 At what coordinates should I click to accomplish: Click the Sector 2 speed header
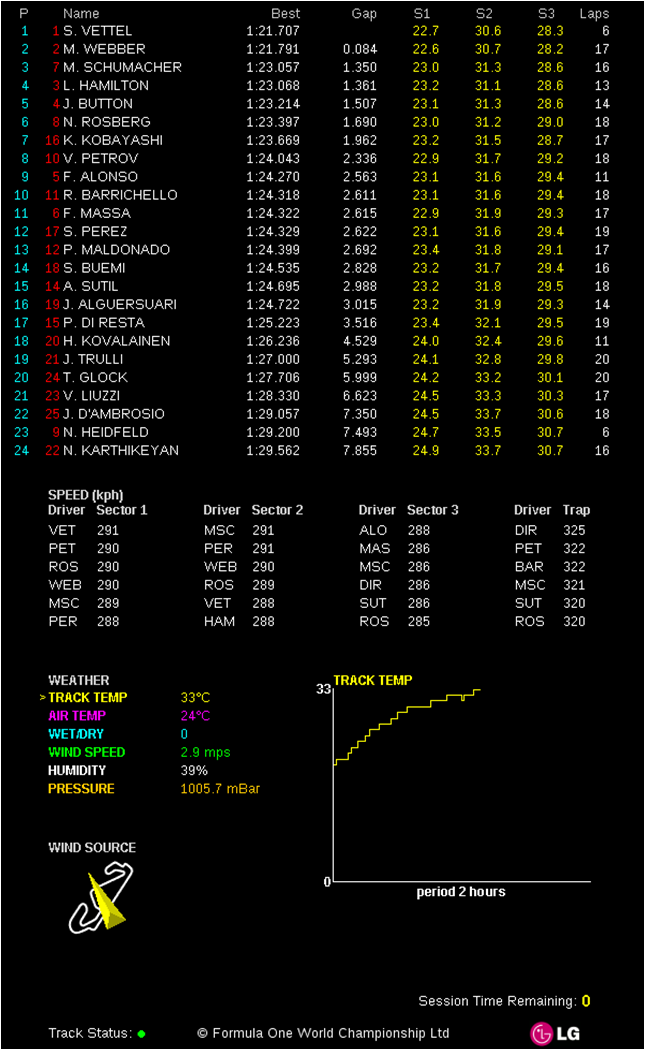[x=277, y=510]
